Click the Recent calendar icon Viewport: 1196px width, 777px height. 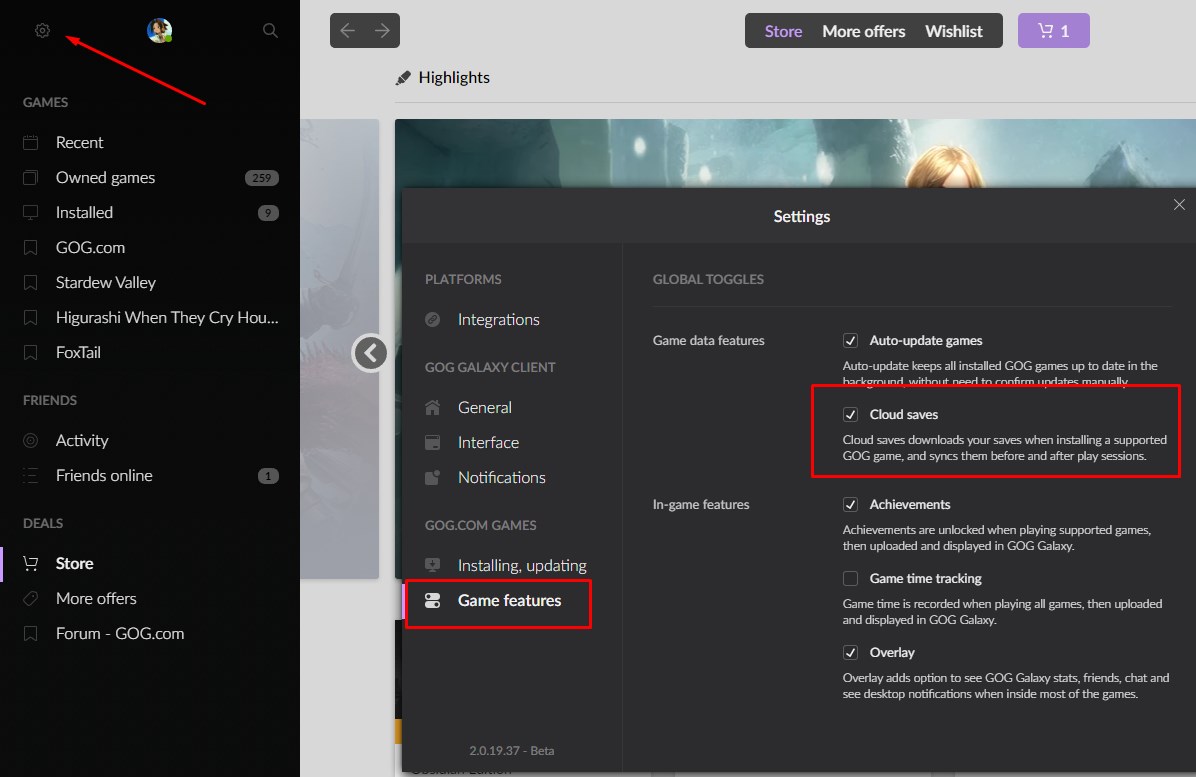point(31,143)
